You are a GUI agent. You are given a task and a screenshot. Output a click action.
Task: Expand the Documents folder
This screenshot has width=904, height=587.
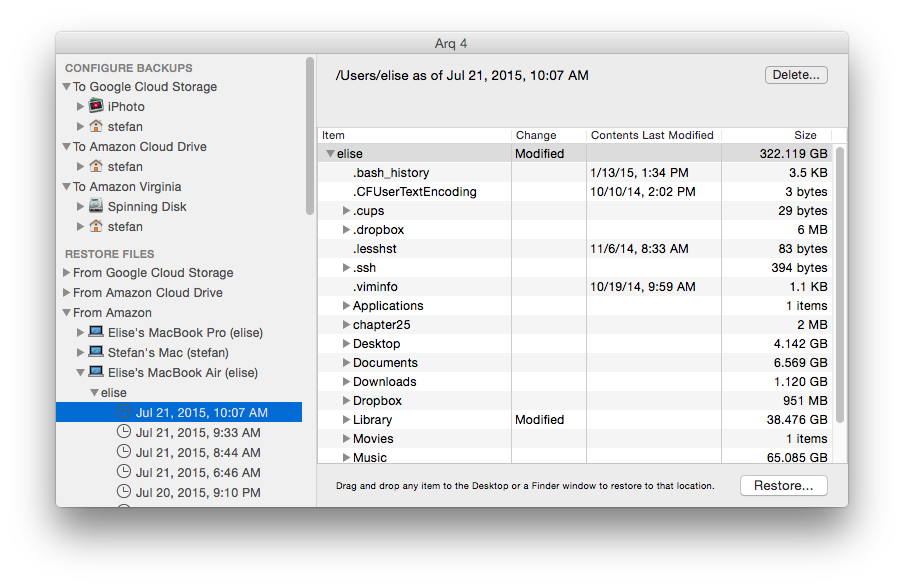[x=346, y=363]
